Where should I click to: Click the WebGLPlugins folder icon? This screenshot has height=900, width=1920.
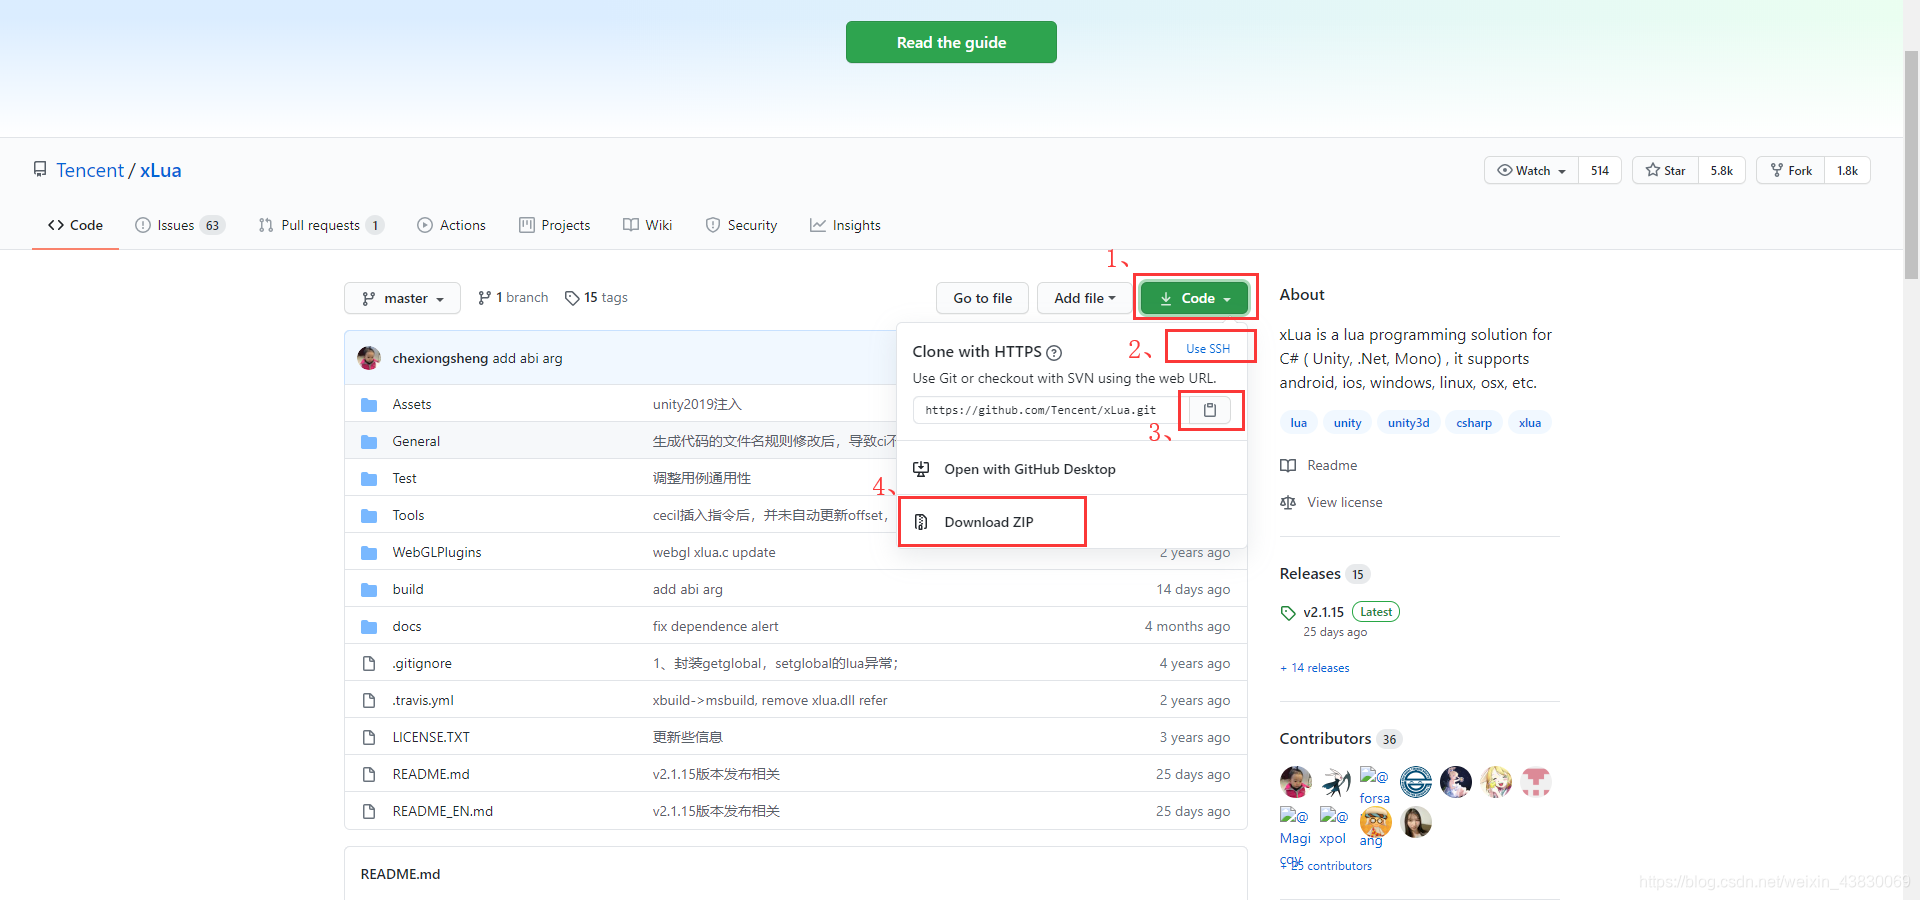[x=369, y=552]
